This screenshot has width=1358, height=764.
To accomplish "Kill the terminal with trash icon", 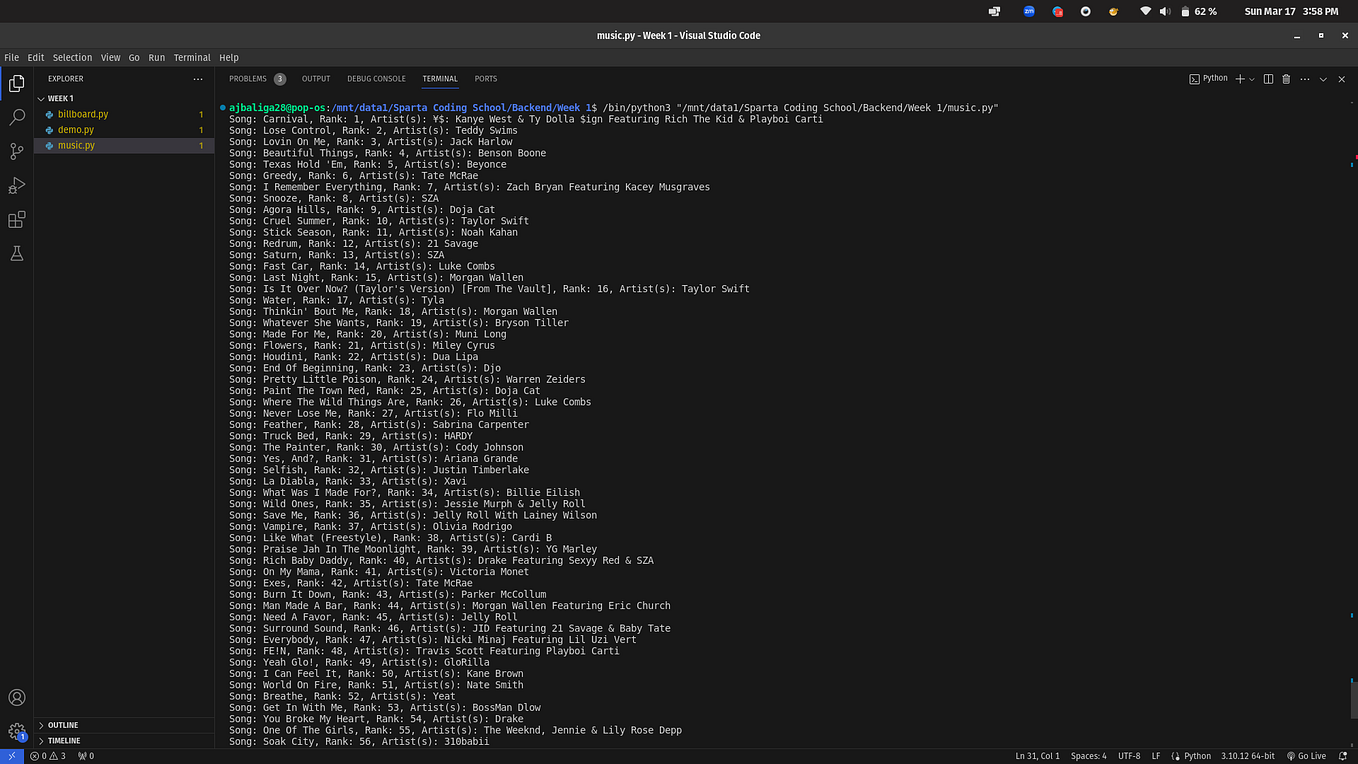I will [x=1286, y=78].
